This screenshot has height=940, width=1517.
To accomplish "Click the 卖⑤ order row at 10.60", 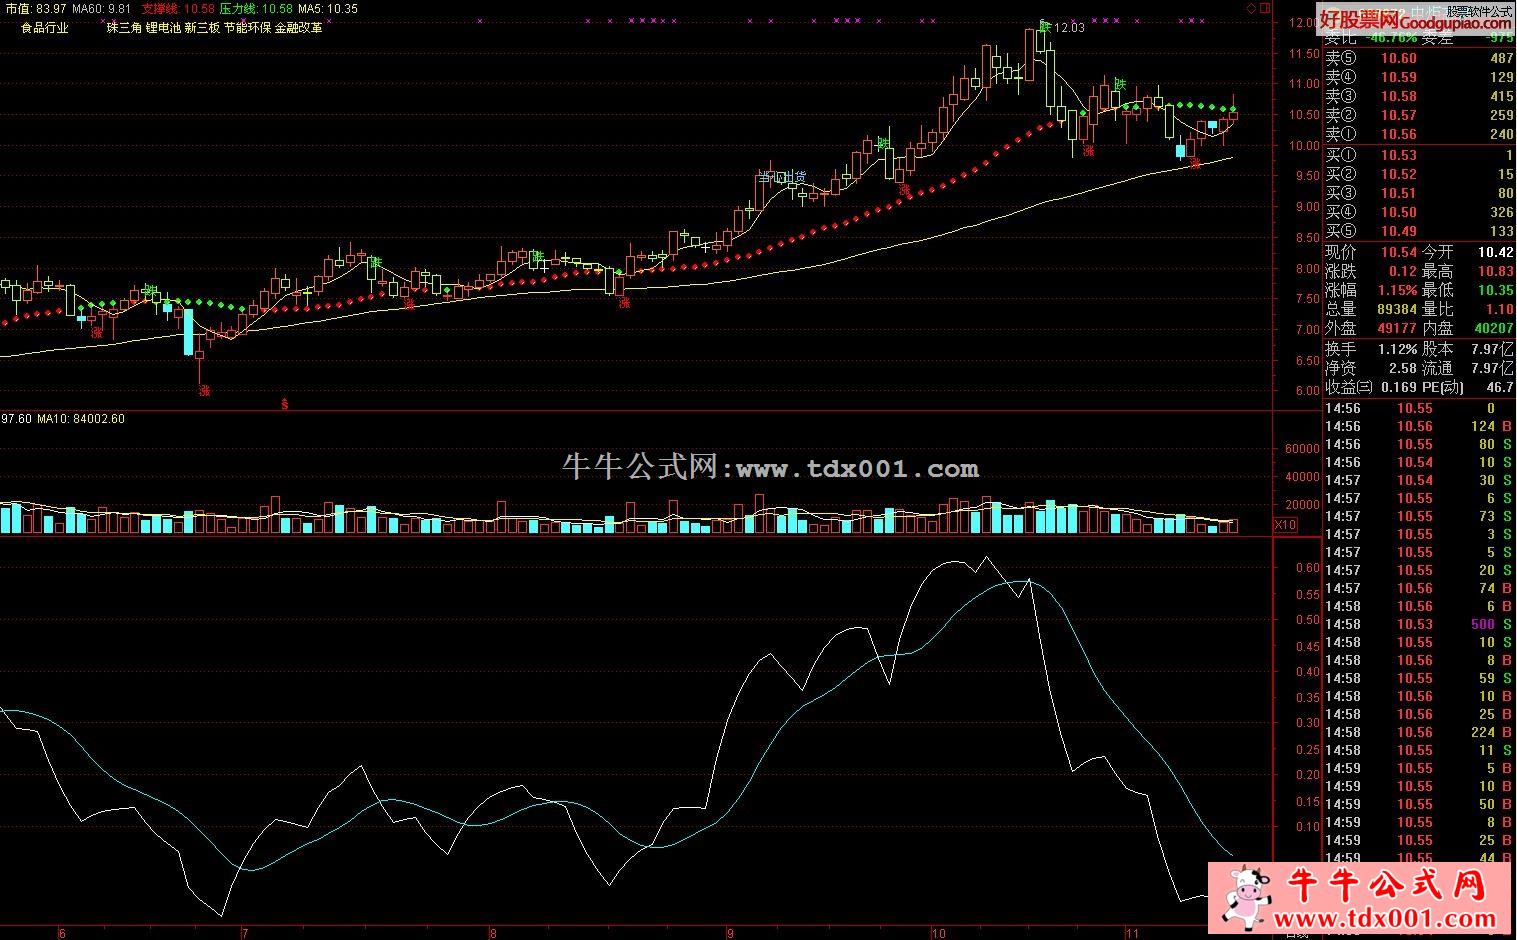I will click(1418, 58).
